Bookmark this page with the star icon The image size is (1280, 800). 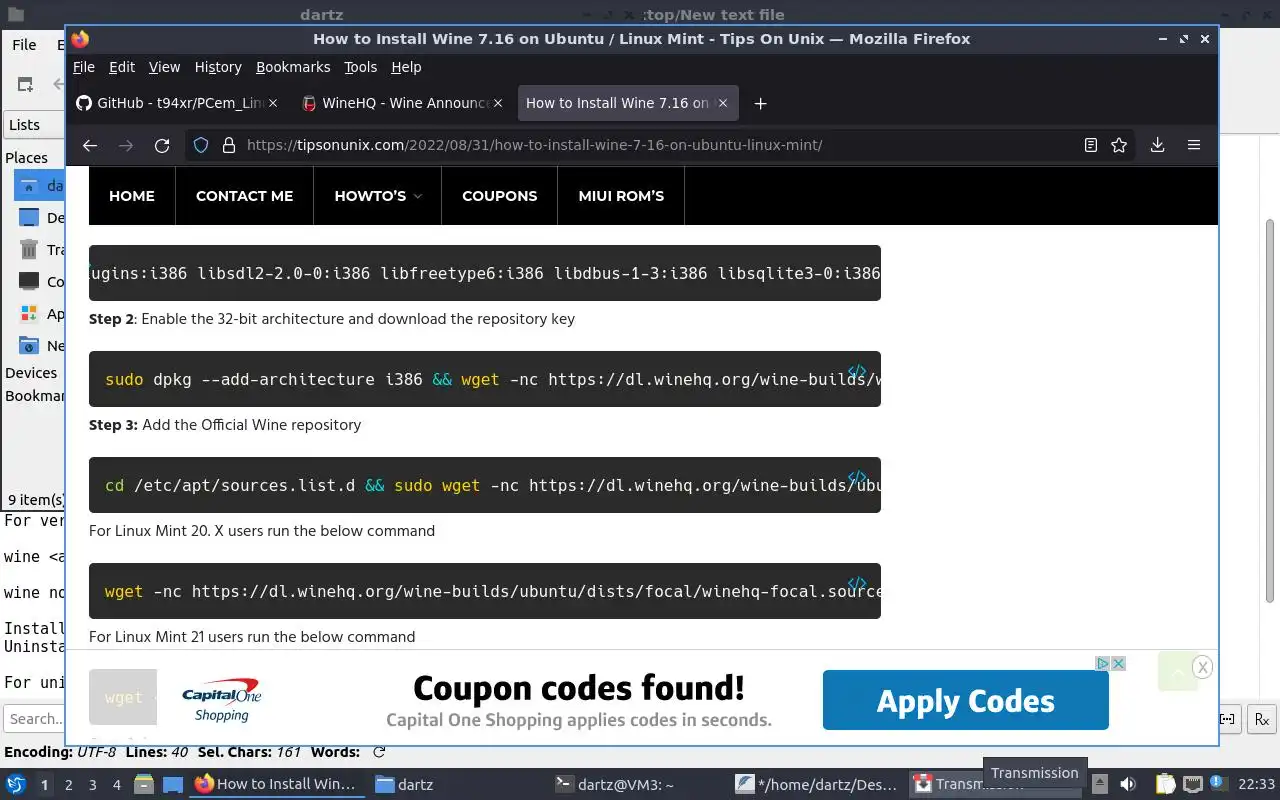pos(1119,145)
